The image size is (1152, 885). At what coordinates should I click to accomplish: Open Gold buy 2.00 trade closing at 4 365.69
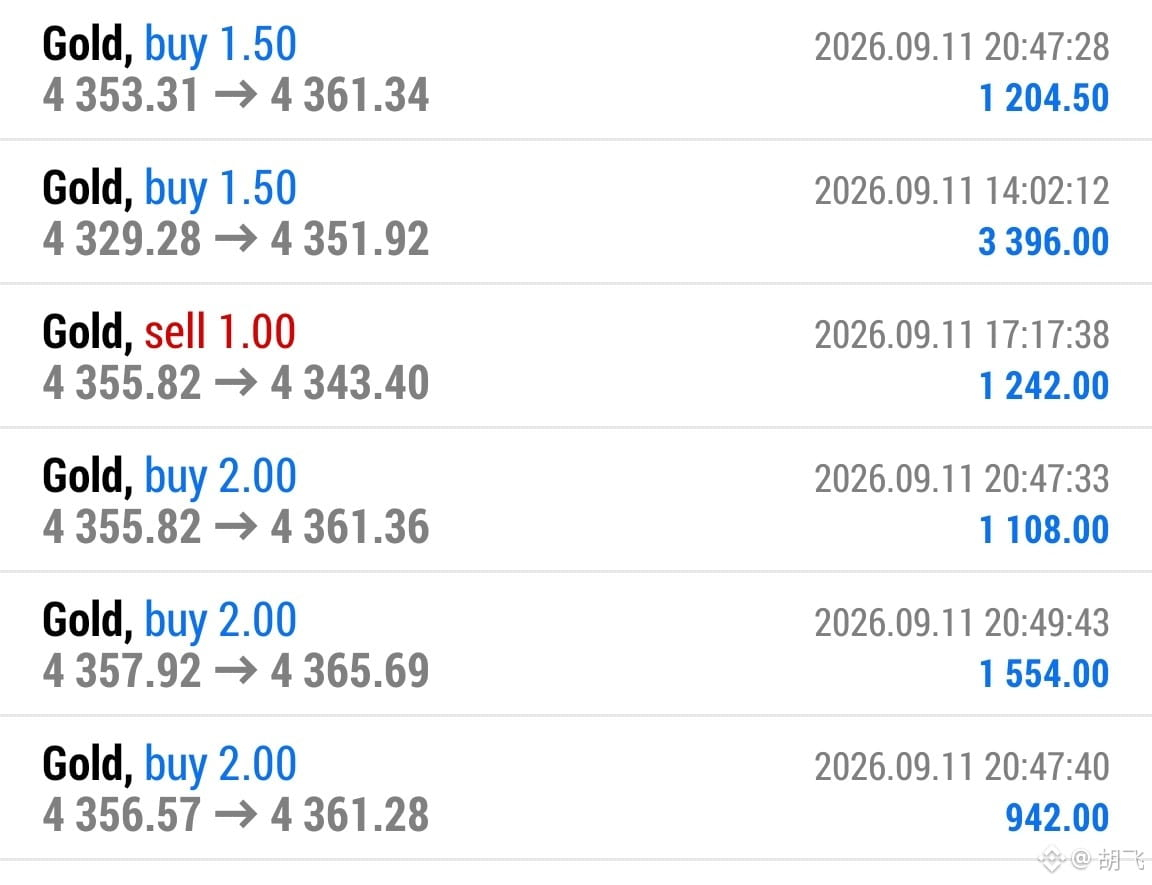[x=576, y=643]
